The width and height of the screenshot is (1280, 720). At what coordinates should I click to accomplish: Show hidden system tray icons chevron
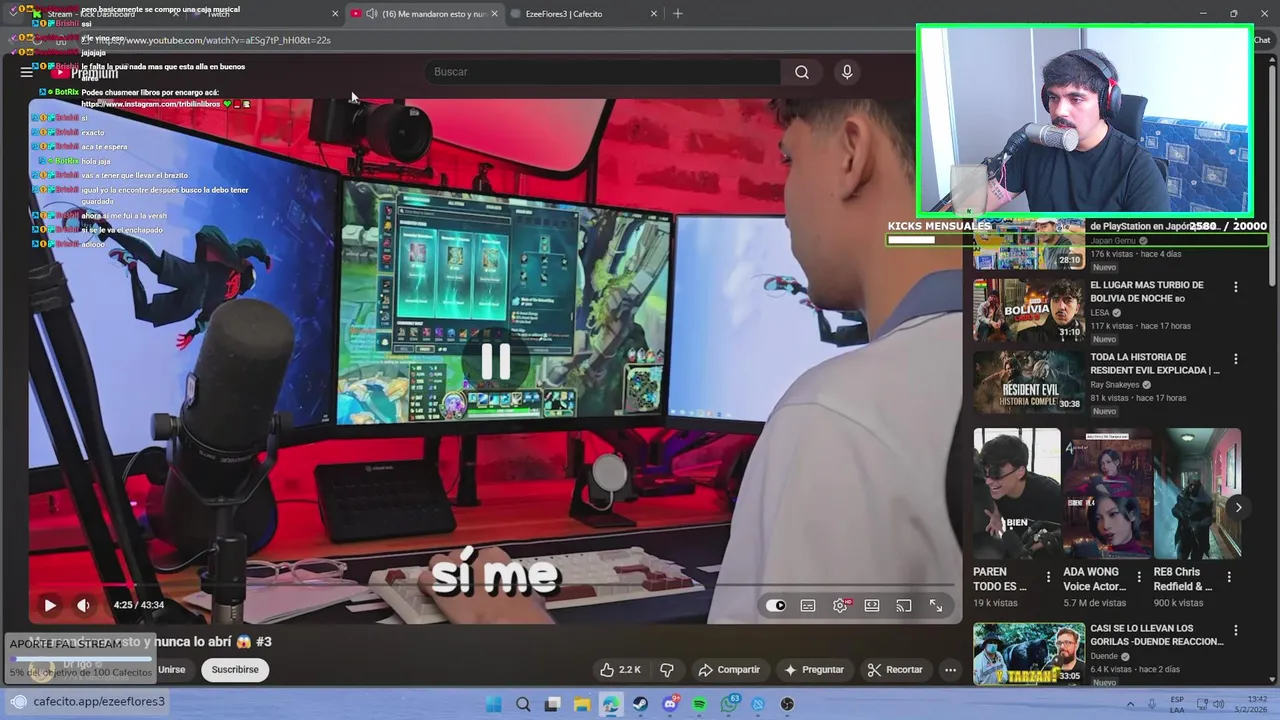[1130, 704]
